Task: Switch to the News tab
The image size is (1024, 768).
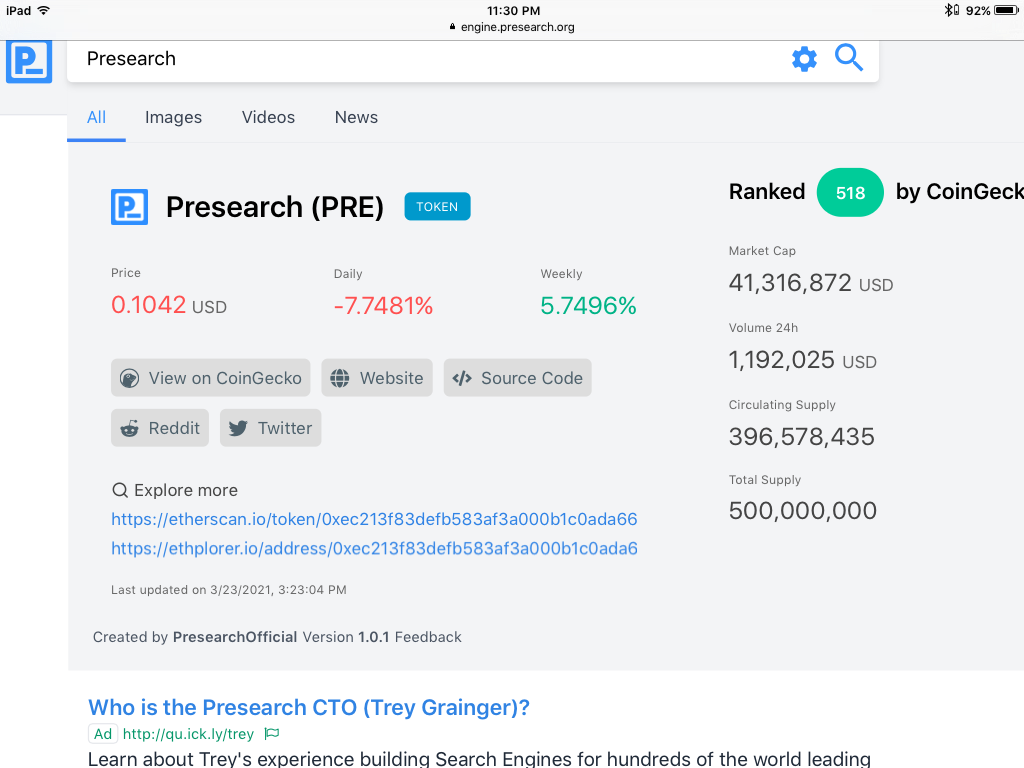Action: click(x=357, y=118)
